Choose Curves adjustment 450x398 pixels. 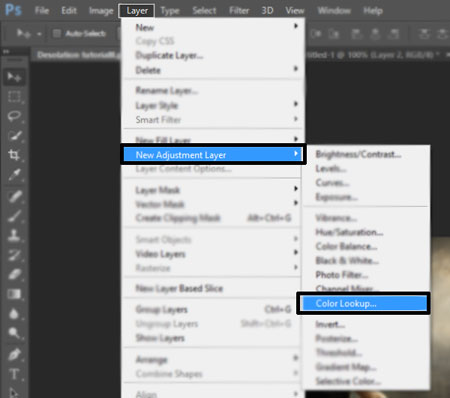[366, 183]
